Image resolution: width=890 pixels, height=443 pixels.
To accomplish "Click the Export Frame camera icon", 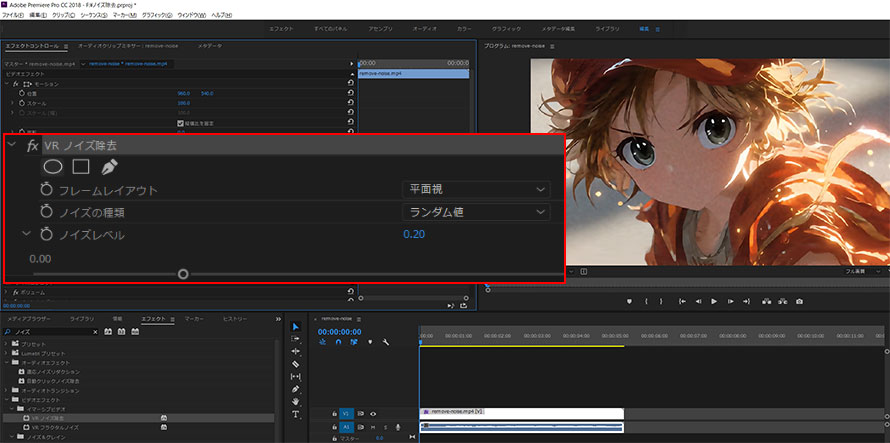I will [x=799, y=301].
